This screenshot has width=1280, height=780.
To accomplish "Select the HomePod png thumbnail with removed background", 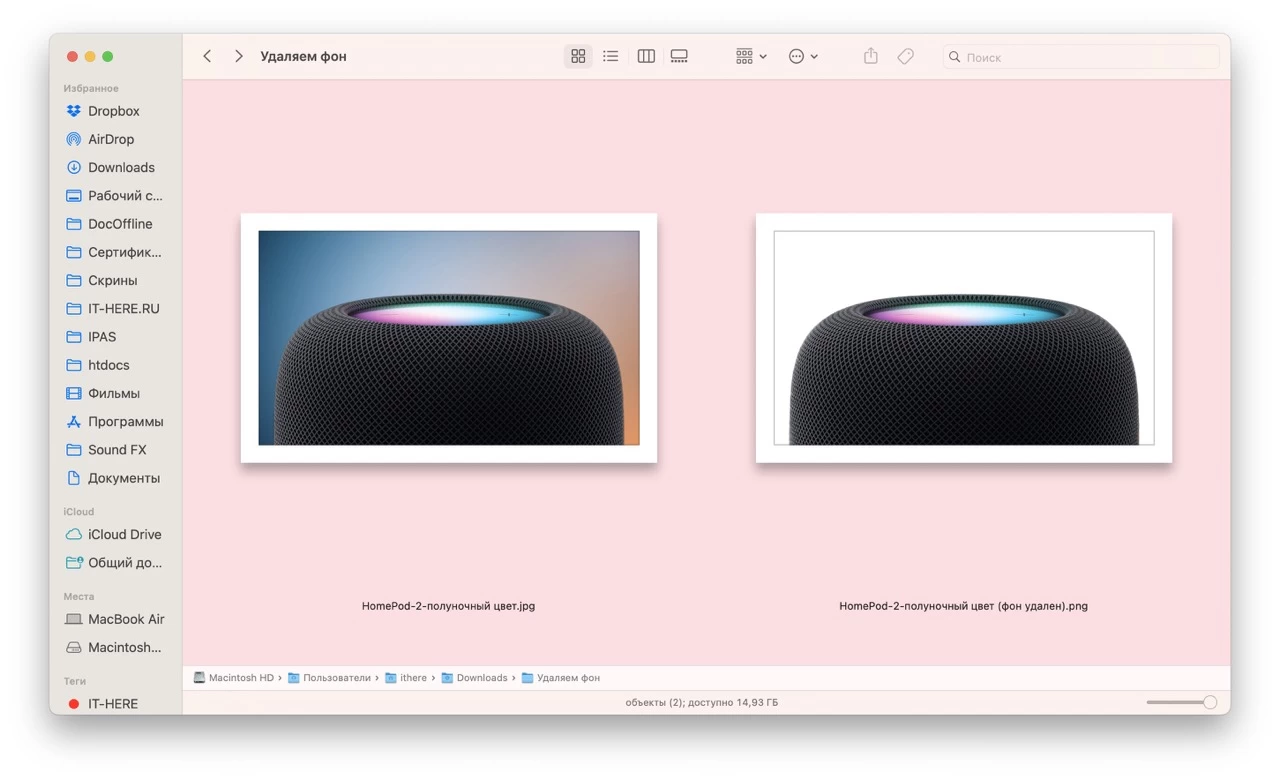I will pos(963,338).
